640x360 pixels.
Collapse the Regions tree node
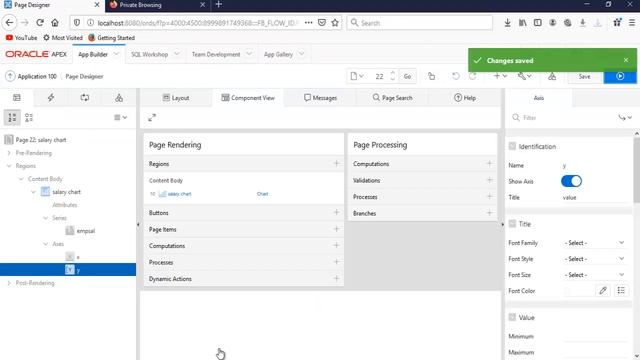(x=9, y=166)
